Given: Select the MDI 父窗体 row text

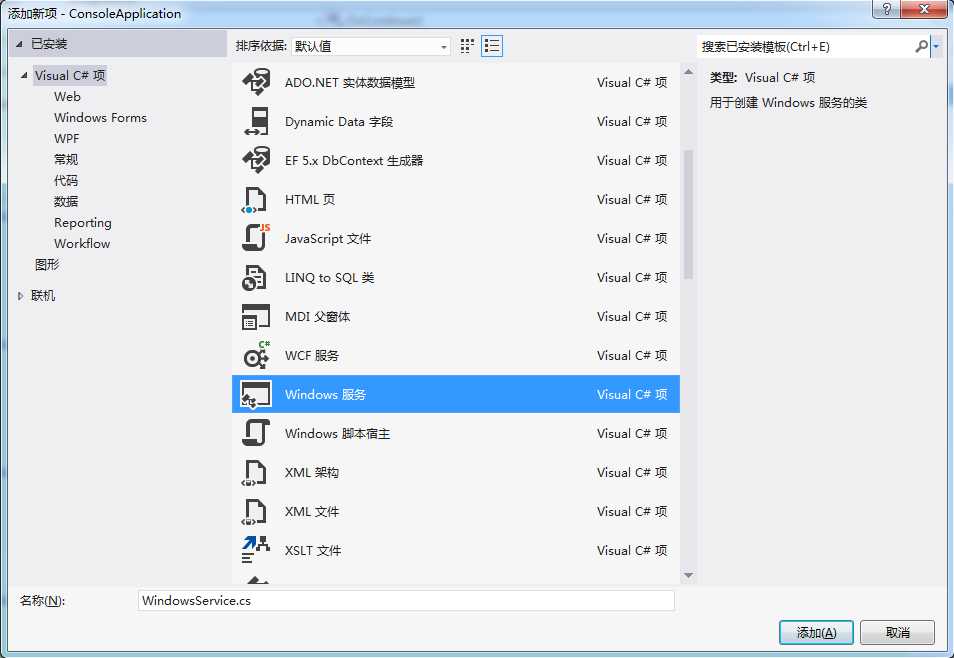Looking at the screenshot, I should tap(318, 317).
